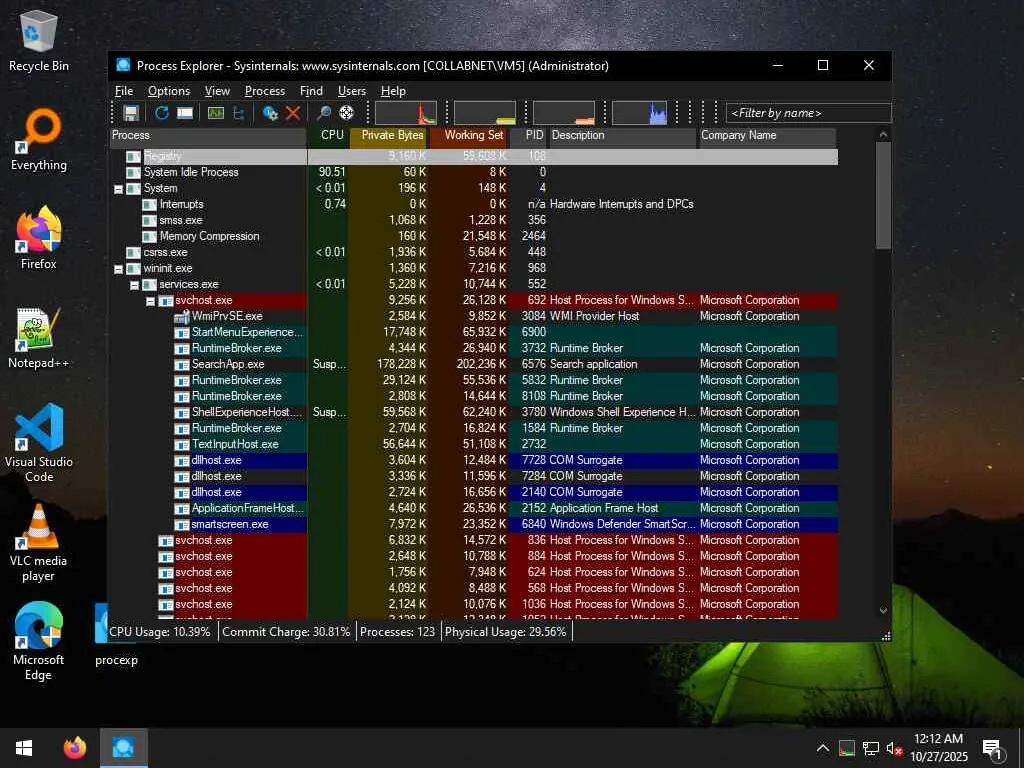Toggle the Show Process Tree icon
Screen dimensions: 1024x768
pyautogui.click(x=238, y=113)
